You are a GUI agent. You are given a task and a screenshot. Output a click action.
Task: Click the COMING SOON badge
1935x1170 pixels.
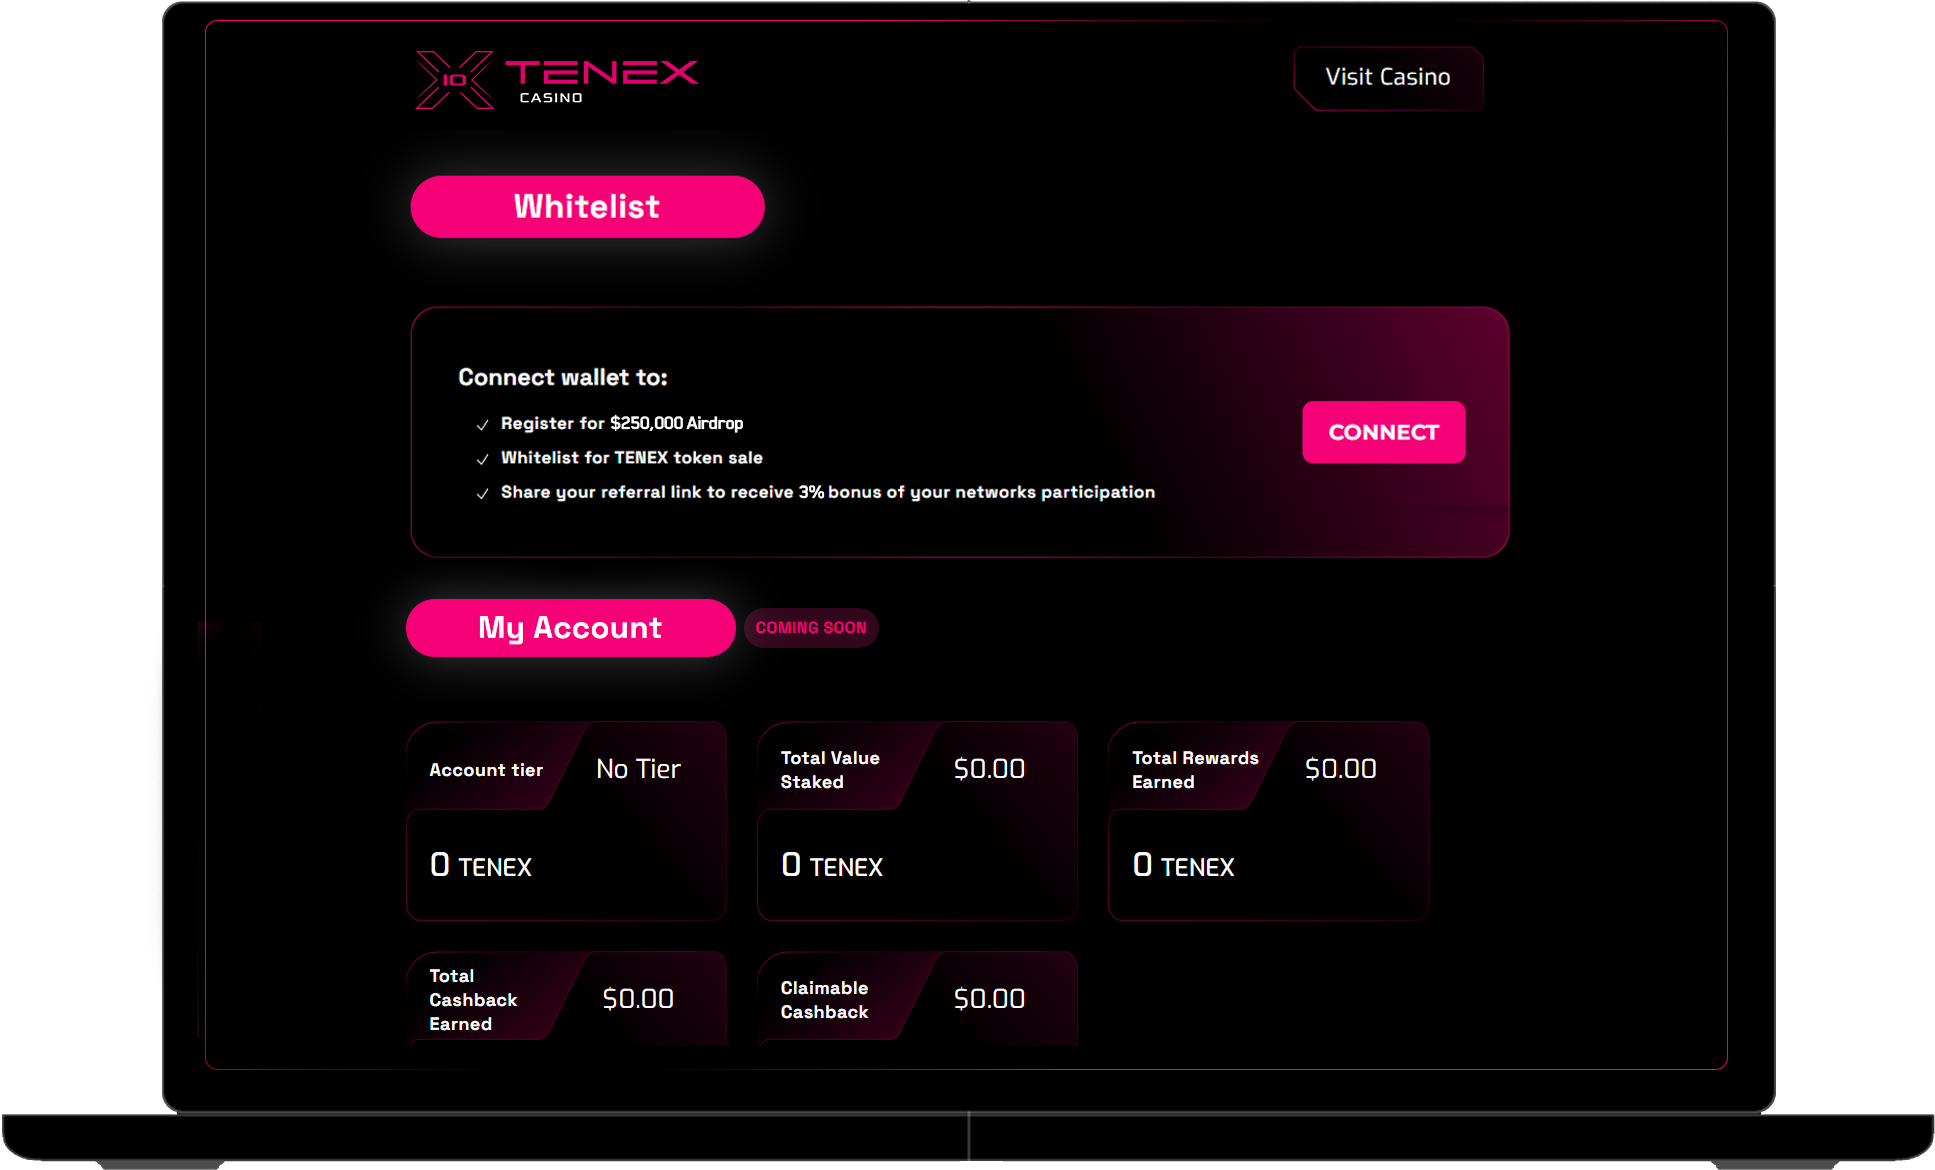[x=810, y=628]
